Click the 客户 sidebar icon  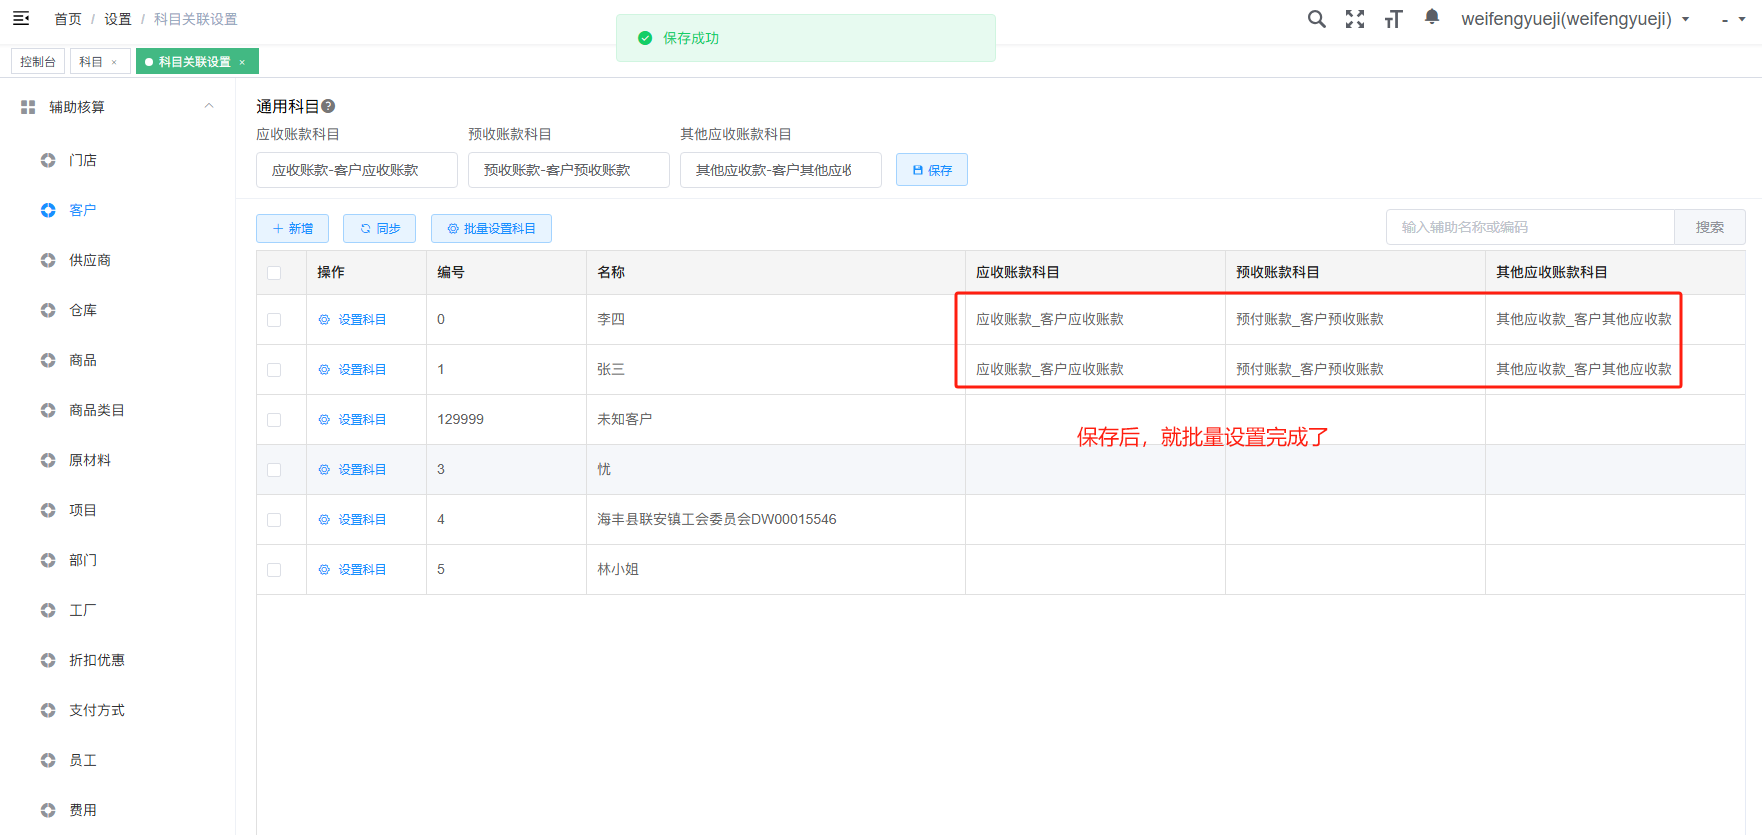(x=48, y=210)
